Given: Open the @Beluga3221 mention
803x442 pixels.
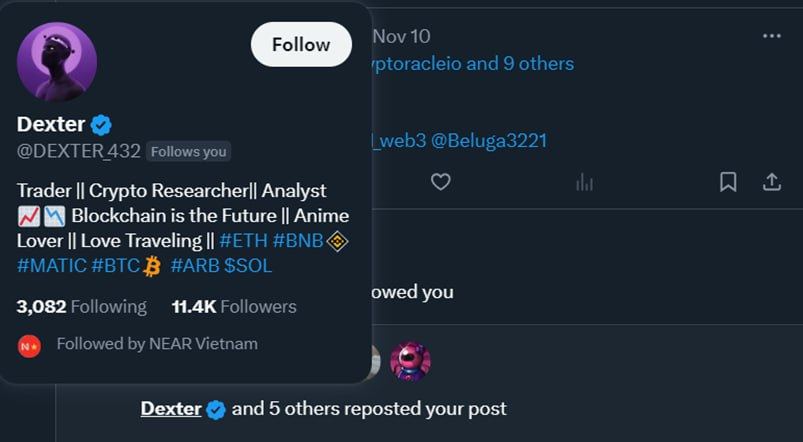Looking at the screenshot, I should [x=488, y=140].
